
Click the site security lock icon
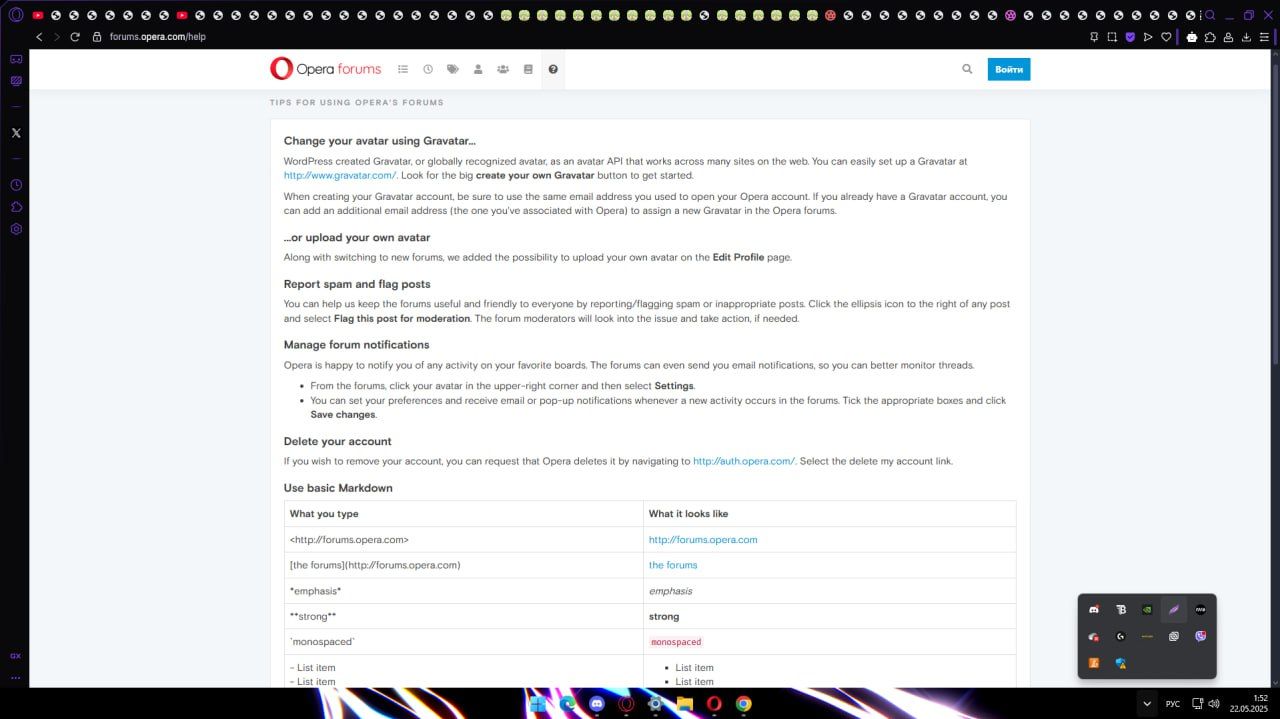point(97,37)
